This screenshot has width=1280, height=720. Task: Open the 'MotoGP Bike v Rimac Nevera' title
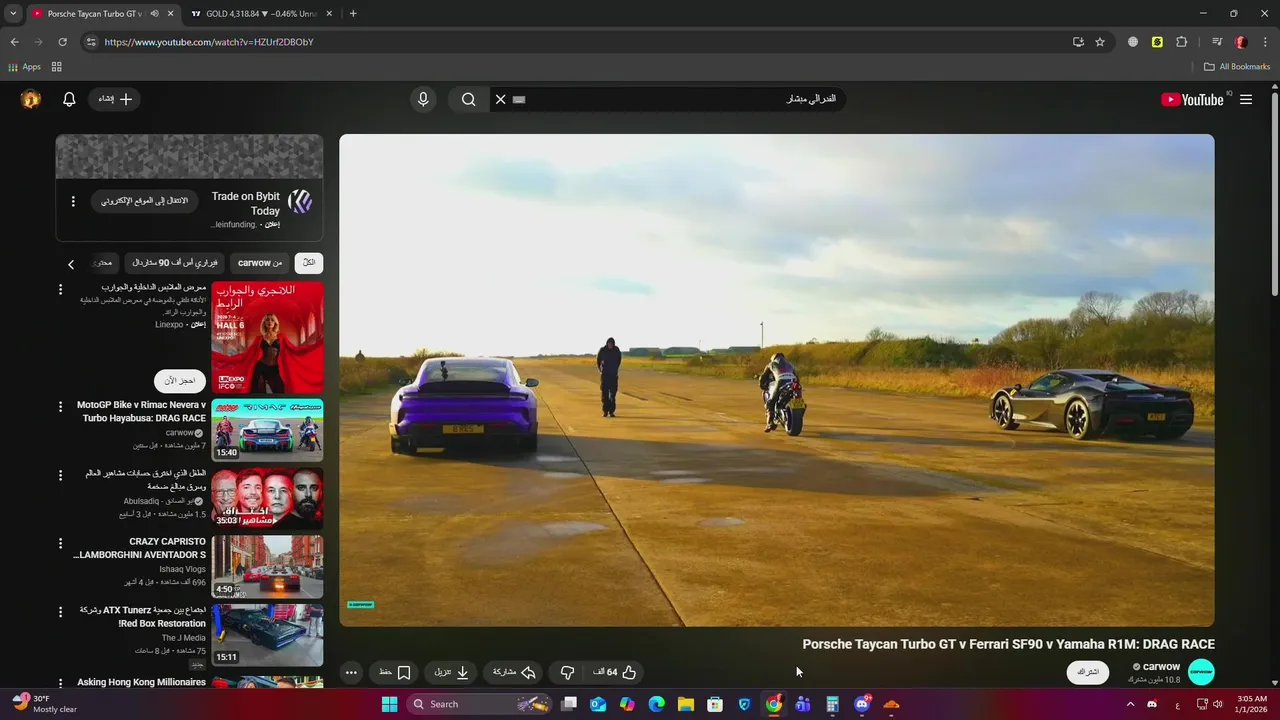click(141, 411)
